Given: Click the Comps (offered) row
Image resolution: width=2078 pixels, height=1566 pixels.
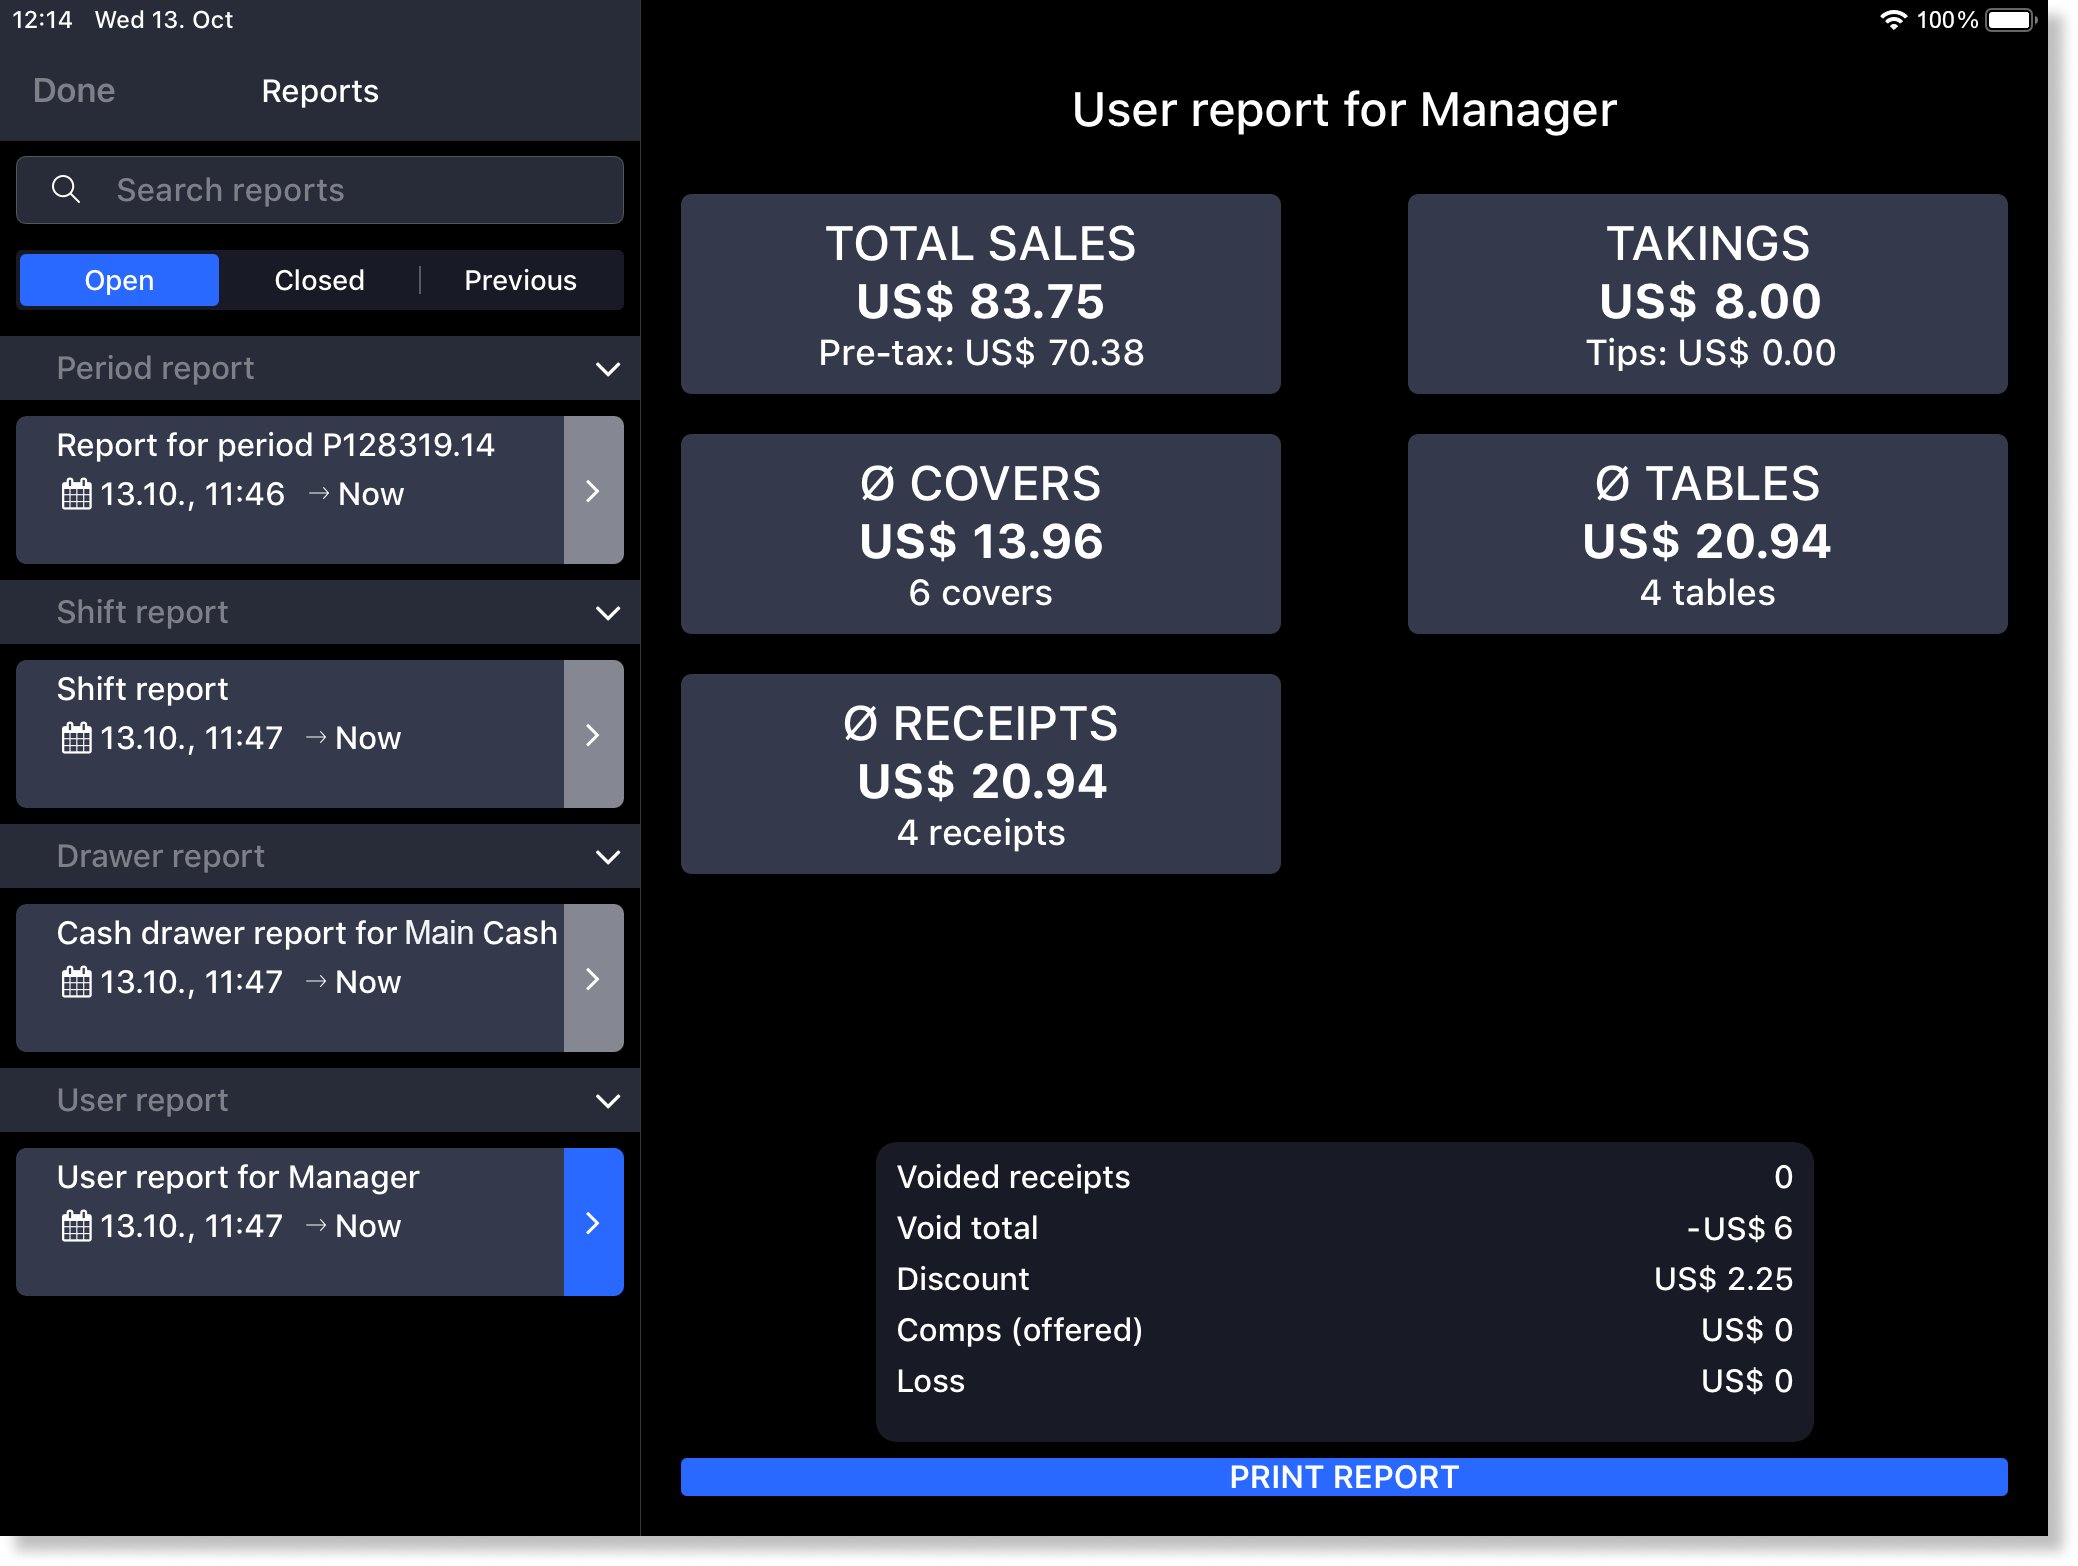Looking at the screenshot, I should 1344,1330.
